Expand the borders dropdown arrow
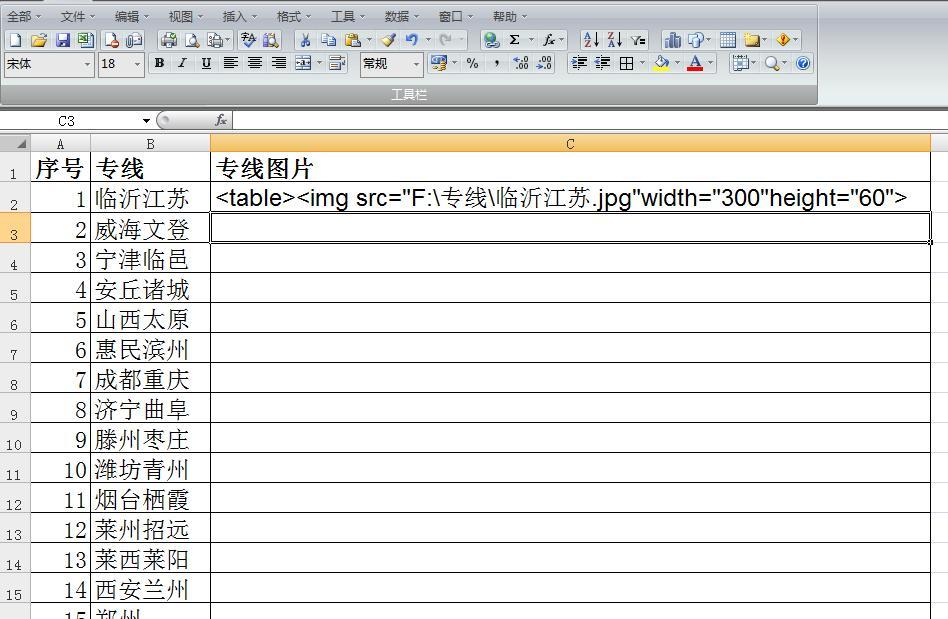The width and height of the screenshot is (948, 619). (x=642, y=63)
